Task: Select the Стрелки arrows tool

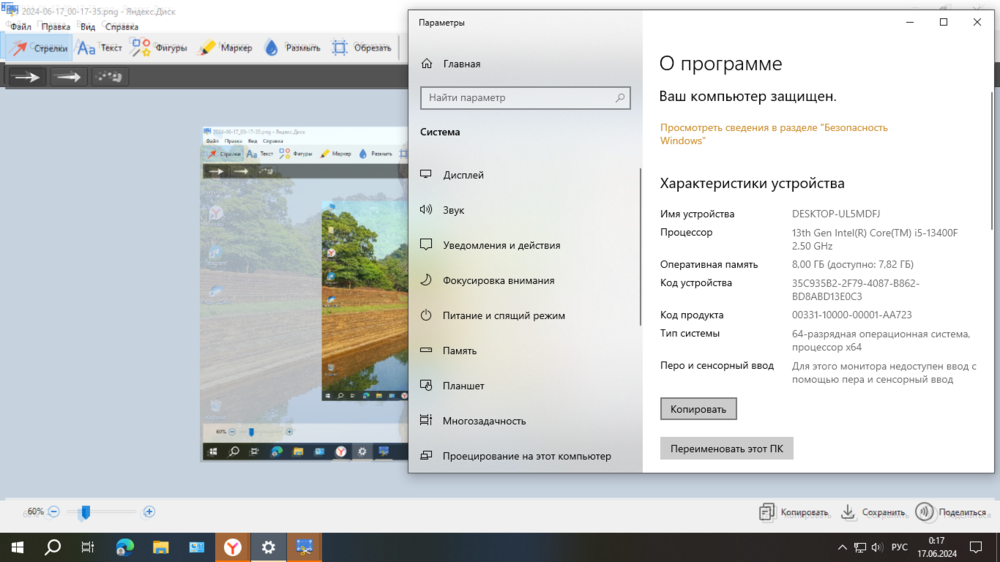Action: tap(38, 48)
